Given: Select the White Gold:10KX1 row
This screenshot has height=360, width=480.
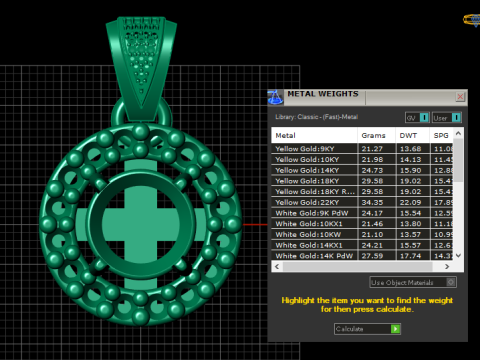Looking at the screenshot, I should [x=362, y=224].
